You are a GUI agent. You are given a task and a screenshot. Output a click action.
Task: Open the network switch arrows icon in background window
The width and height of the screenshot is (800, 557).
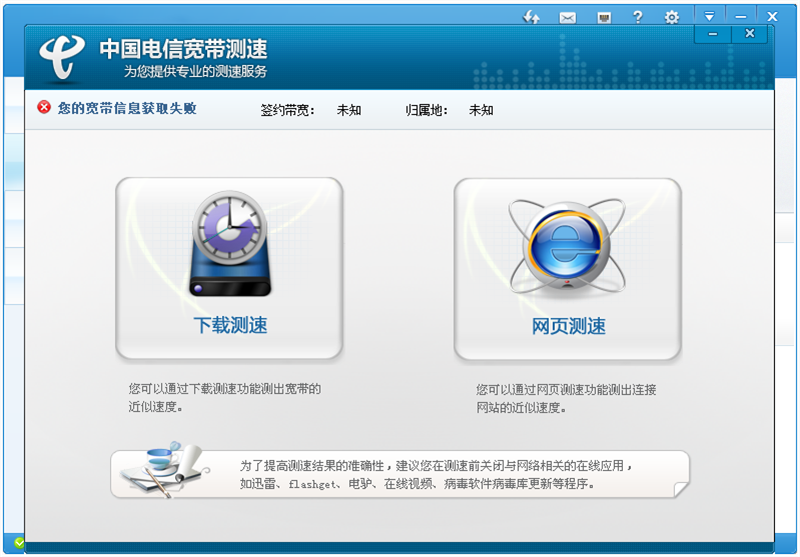(x=531, y=17)
